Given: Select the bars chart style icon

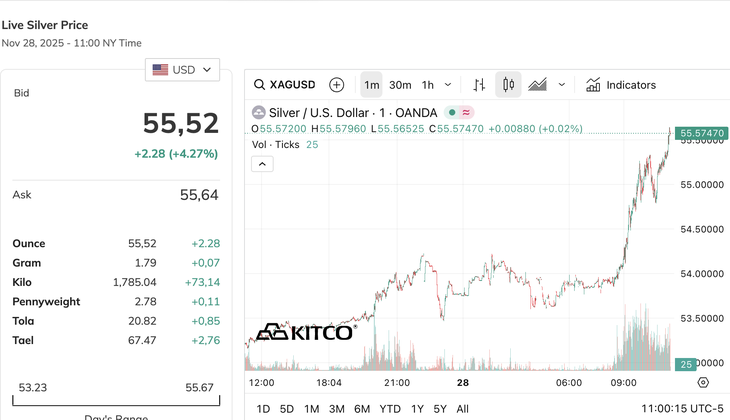Looking at the screenshot, I should [x=480, y=85].
